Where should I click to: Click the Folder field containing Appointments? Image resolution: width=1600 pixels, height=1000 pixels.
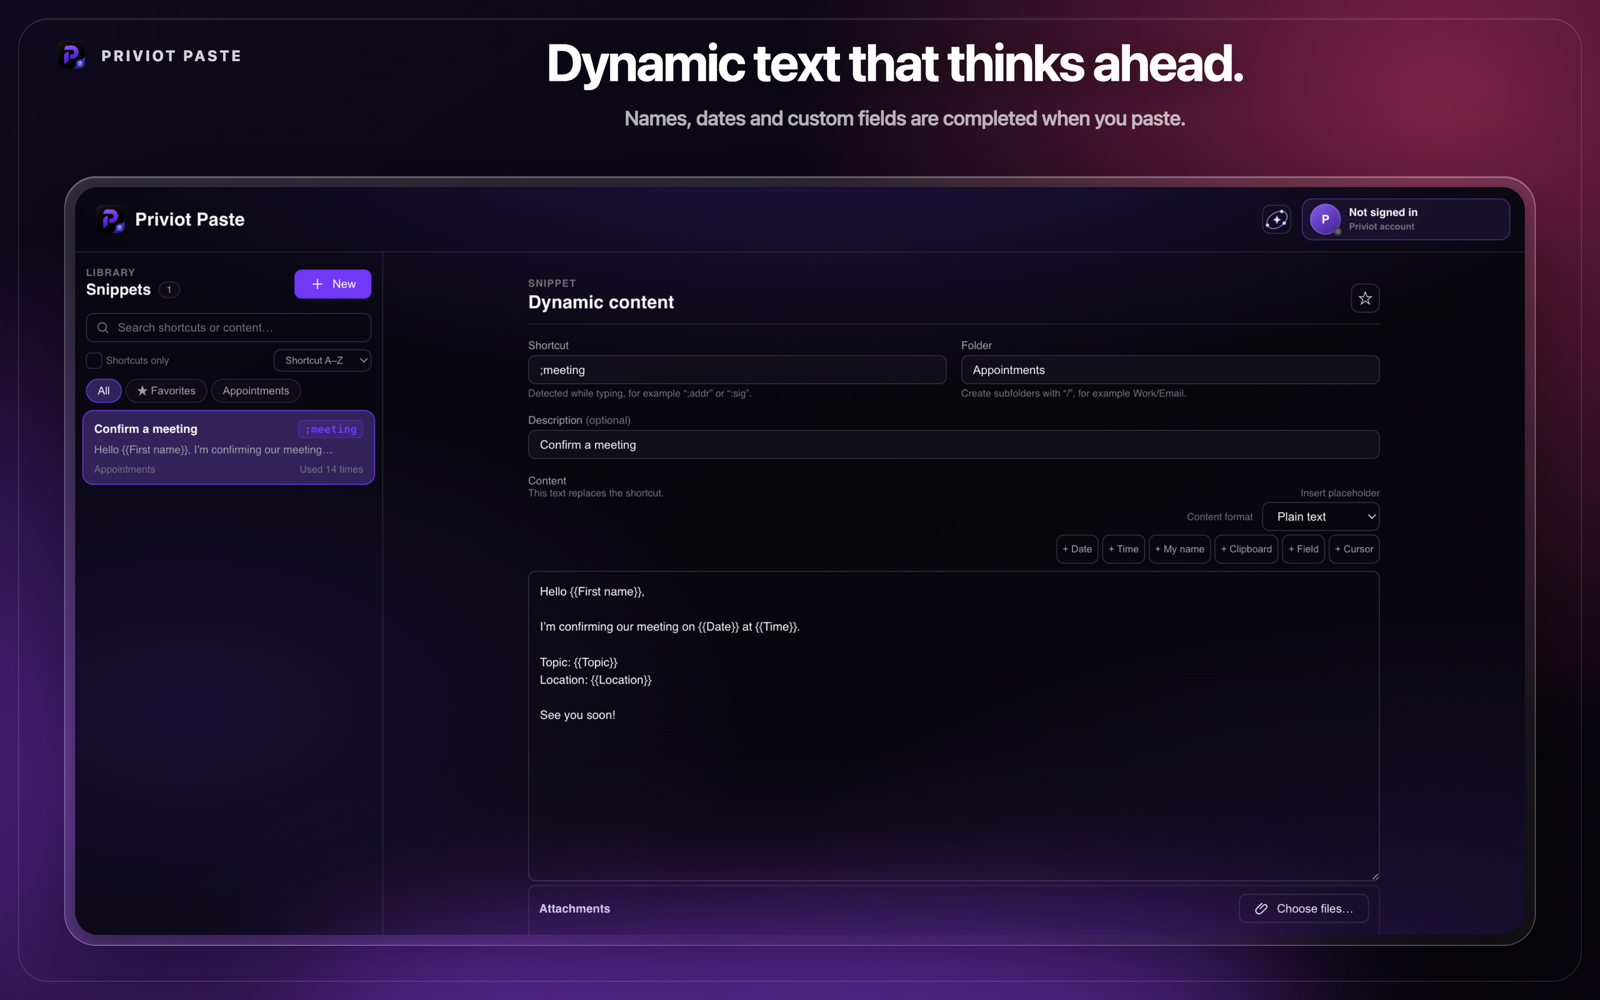1170,370
